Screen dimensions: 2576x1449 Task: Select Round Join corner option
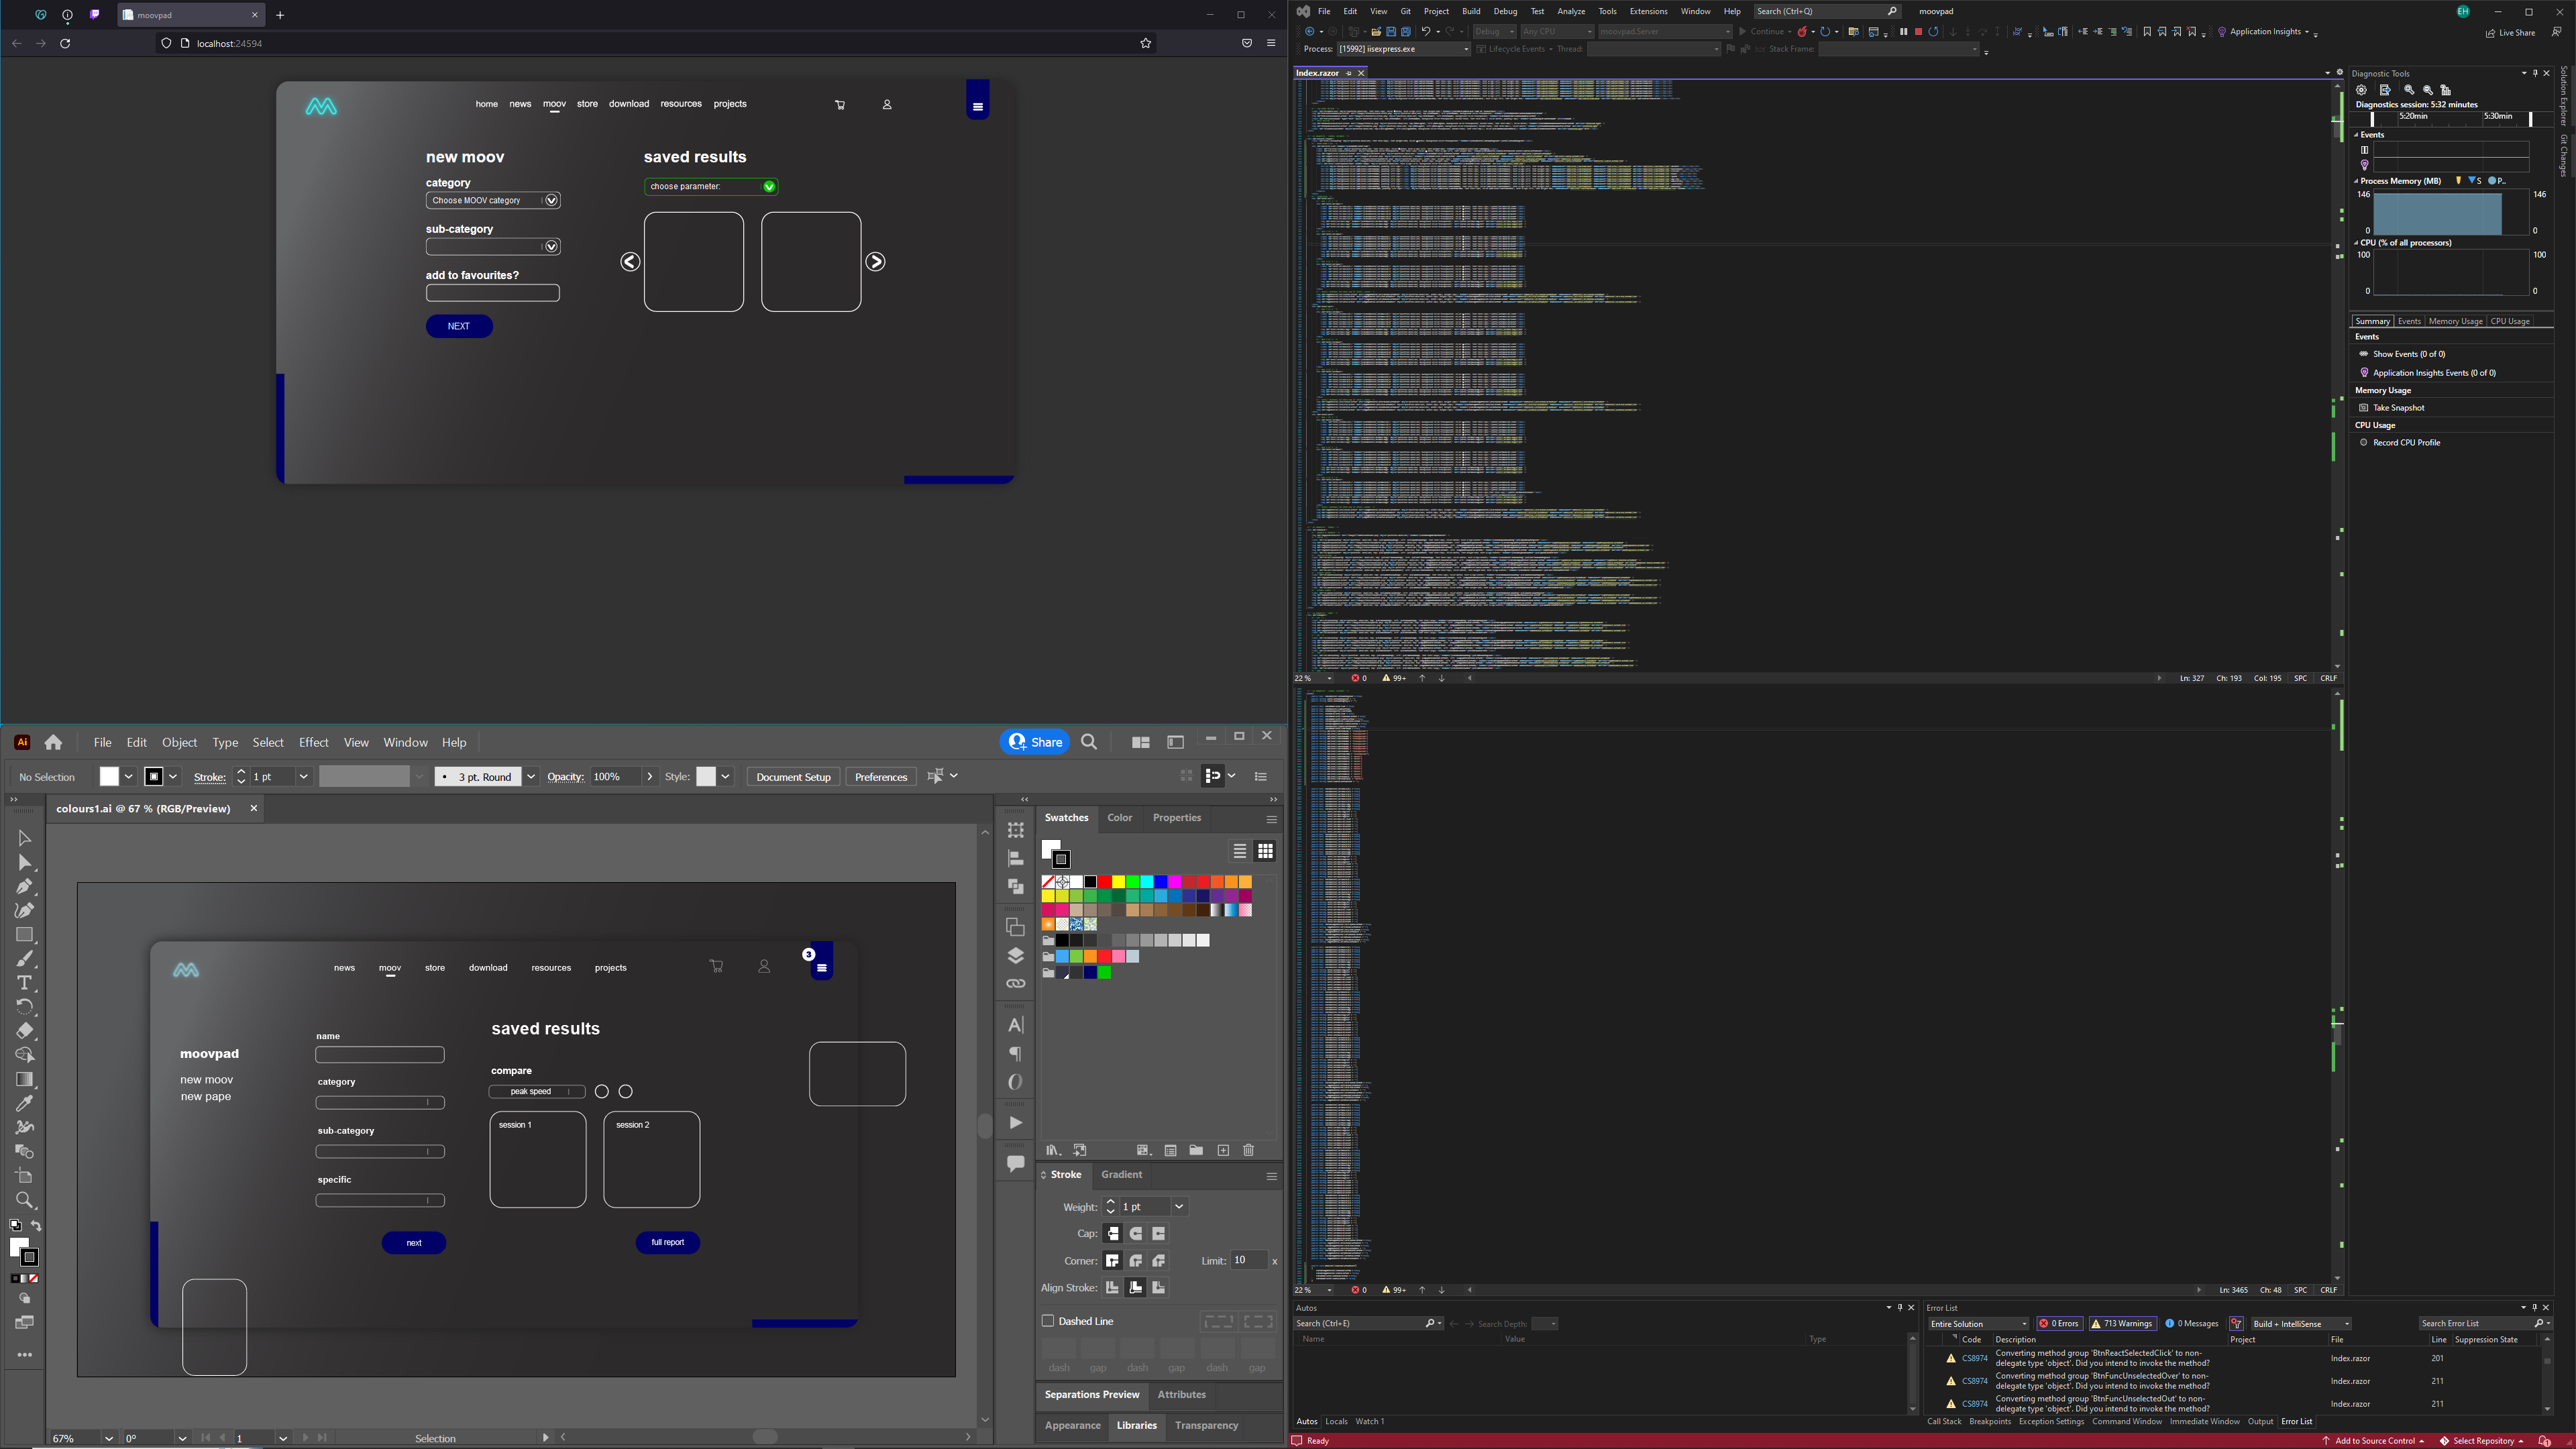click(1136, 1261)
